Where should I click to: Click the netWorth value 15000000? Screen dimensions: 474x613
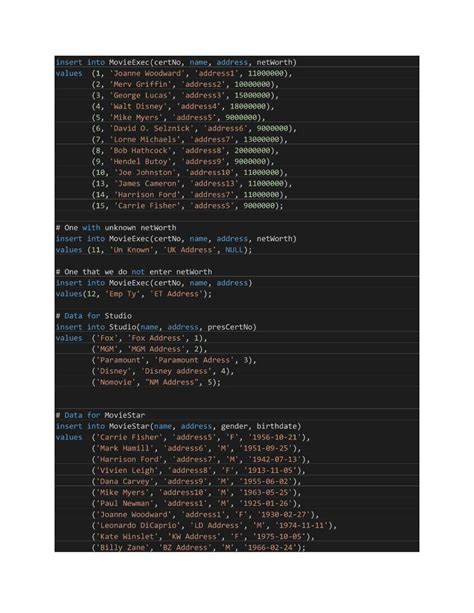pos(252,95)
